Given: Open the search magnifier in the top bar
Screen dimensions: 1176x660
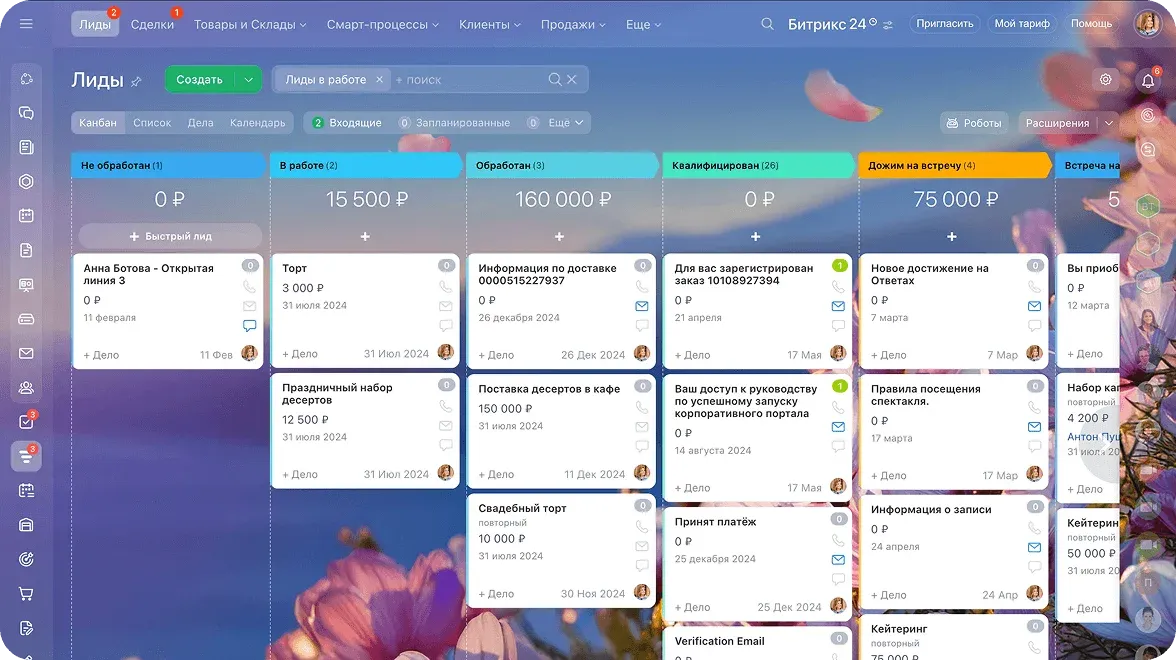Looking at the screenshot, I should pyautogui.click(x=766, y=23).
